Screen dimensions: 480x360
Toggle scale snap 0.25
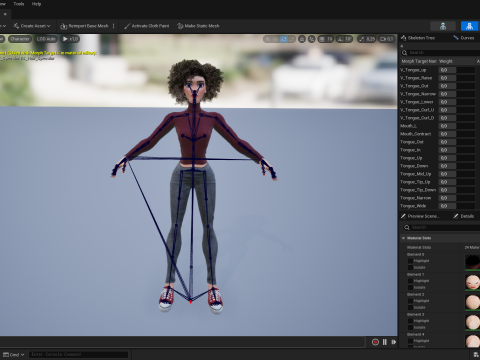(x=366, y=39)
